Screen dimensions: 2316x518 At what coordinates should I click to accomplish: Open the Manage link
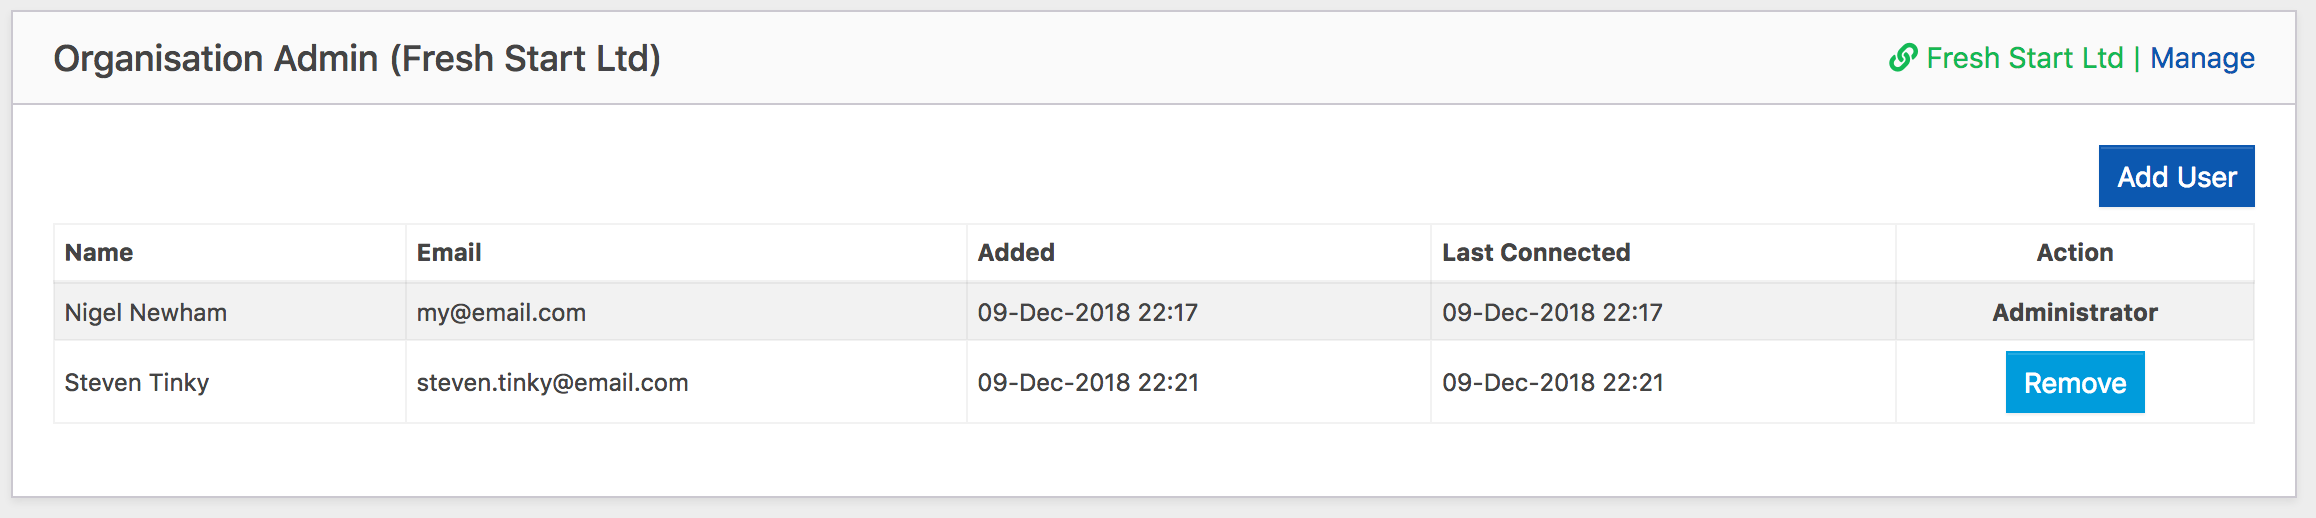2202,58
